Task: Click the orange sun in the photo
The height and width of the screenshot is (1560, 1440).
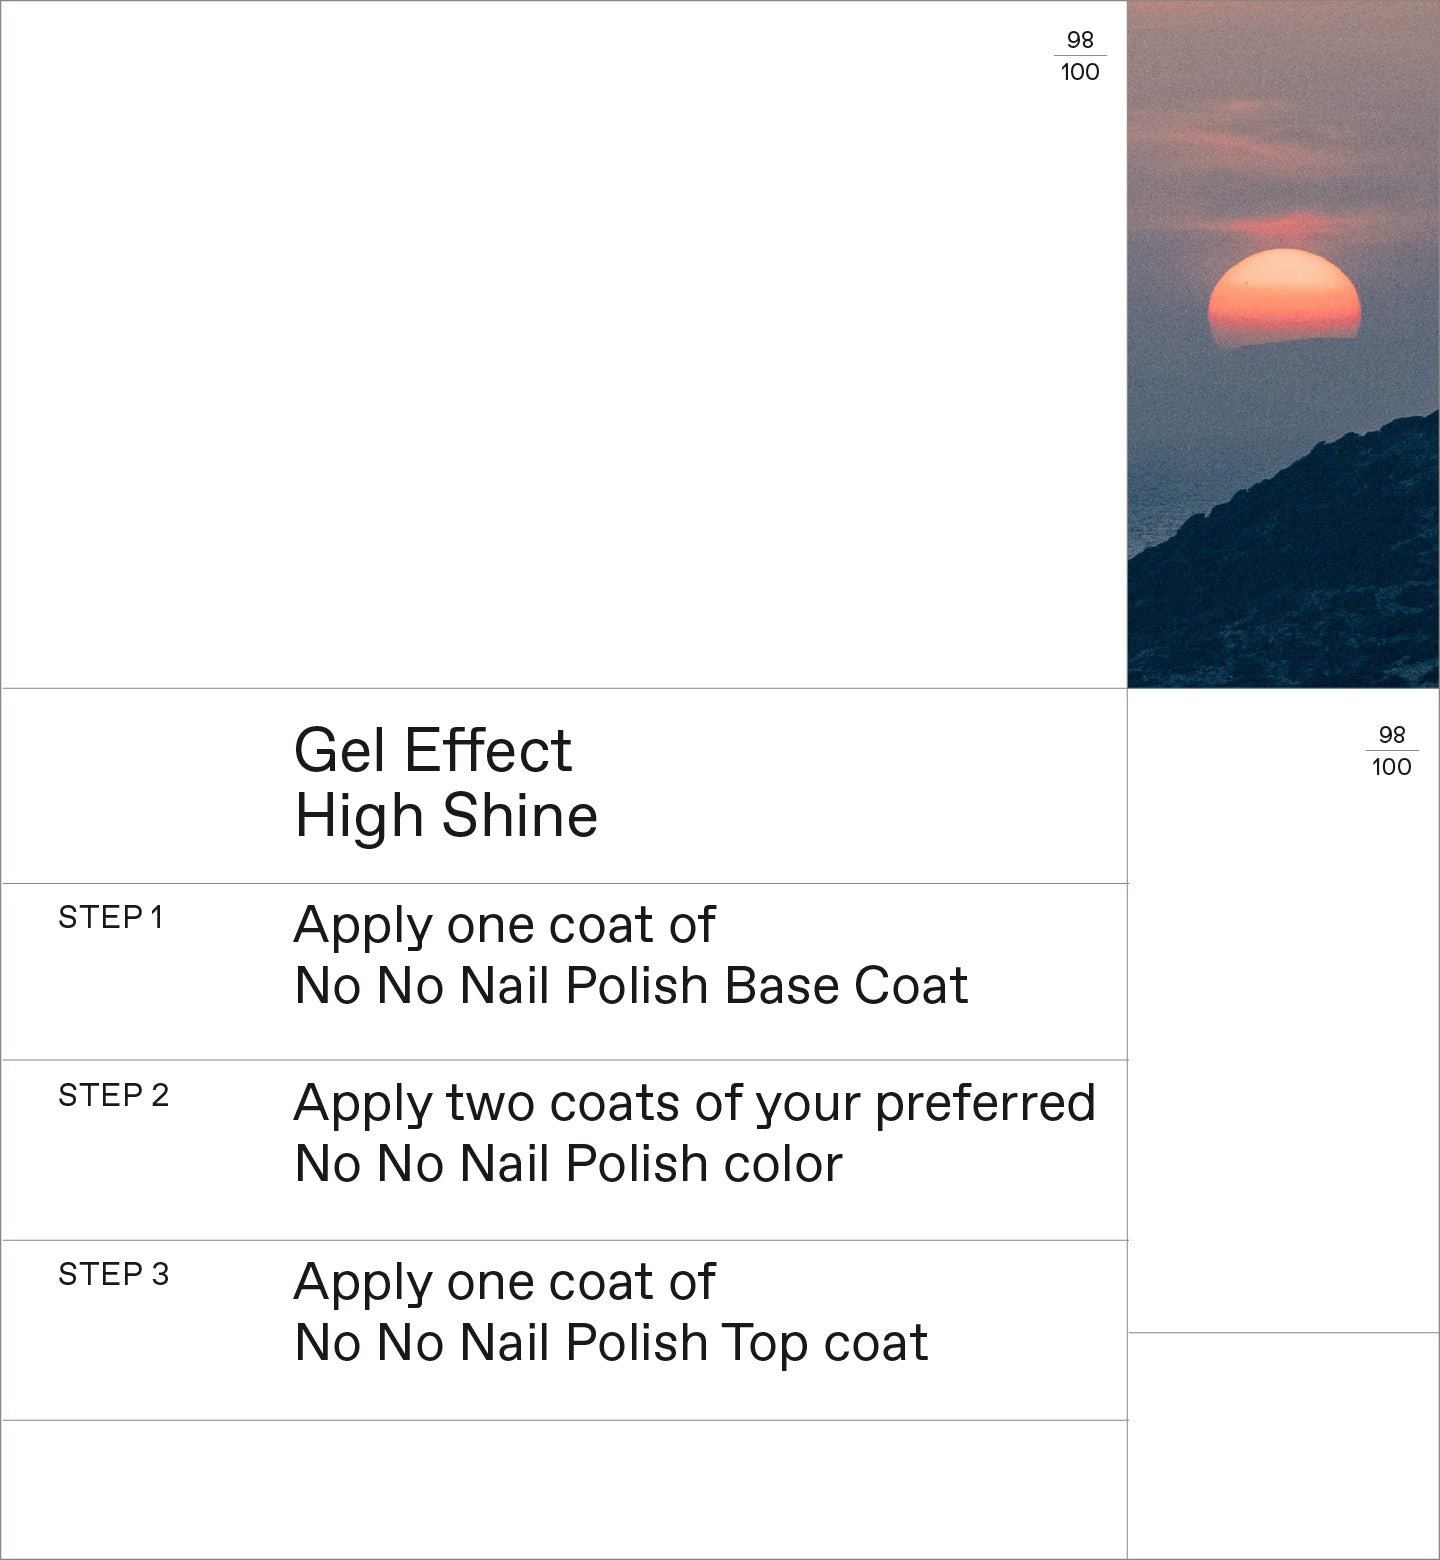Action: coord(1284,297)
